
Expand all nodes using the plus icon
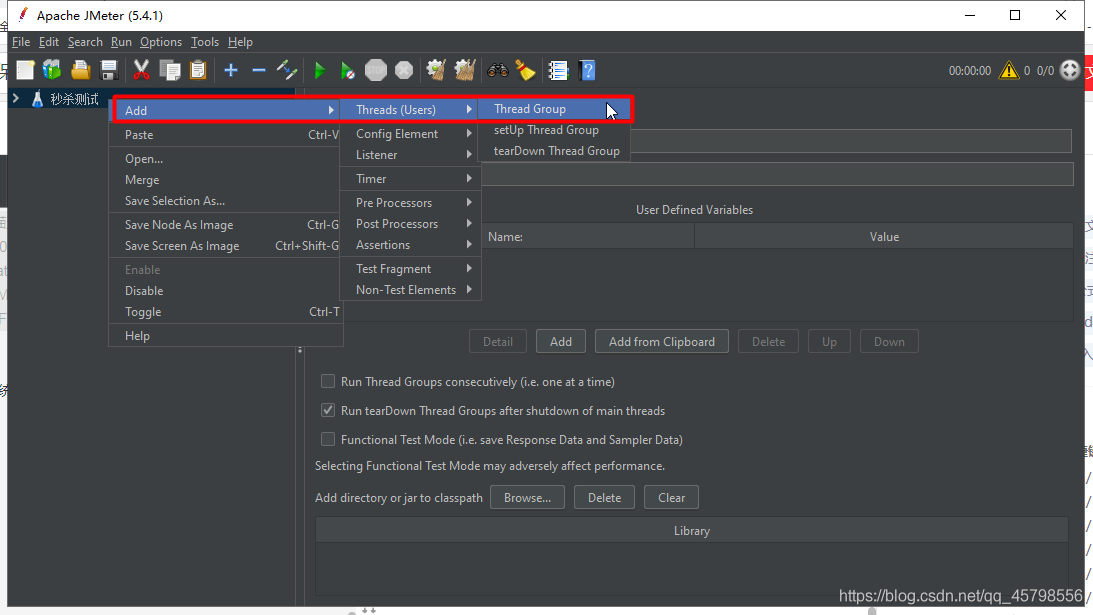231,70
